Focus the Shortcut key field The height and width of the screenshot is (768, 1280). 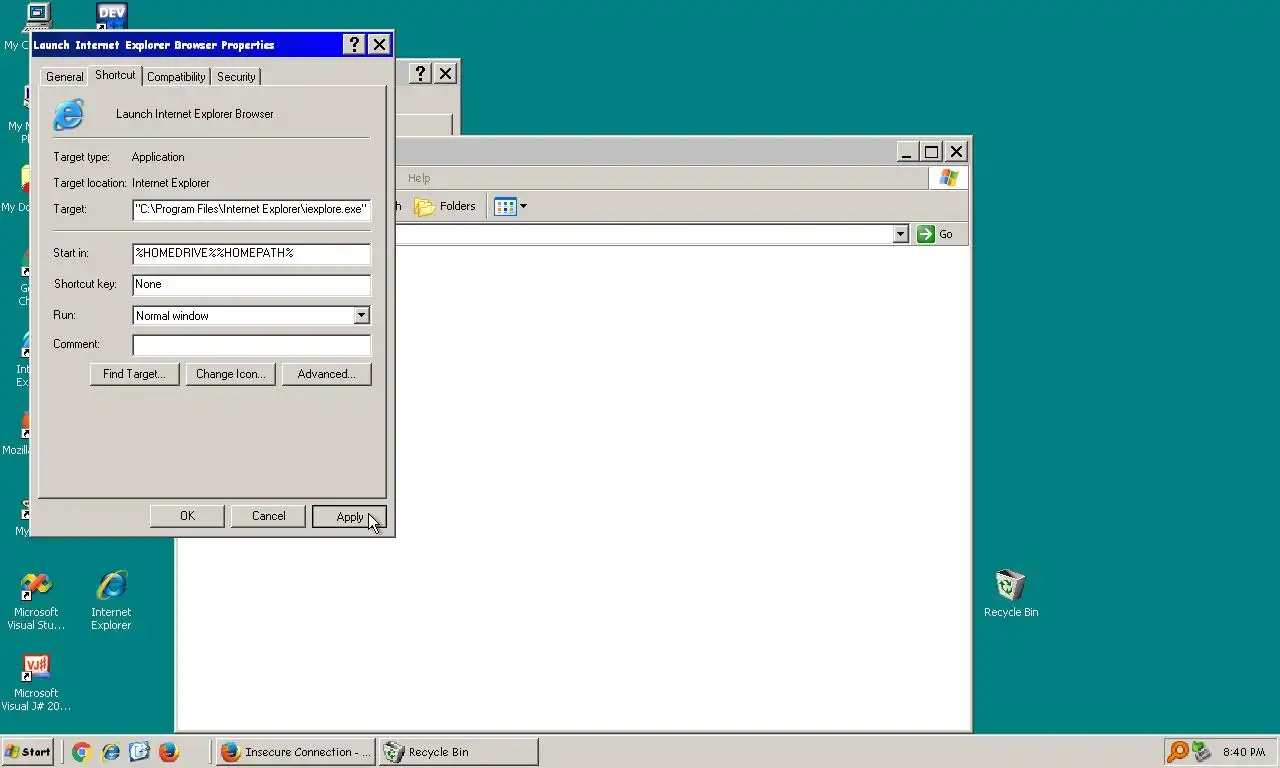click(251, 284)
